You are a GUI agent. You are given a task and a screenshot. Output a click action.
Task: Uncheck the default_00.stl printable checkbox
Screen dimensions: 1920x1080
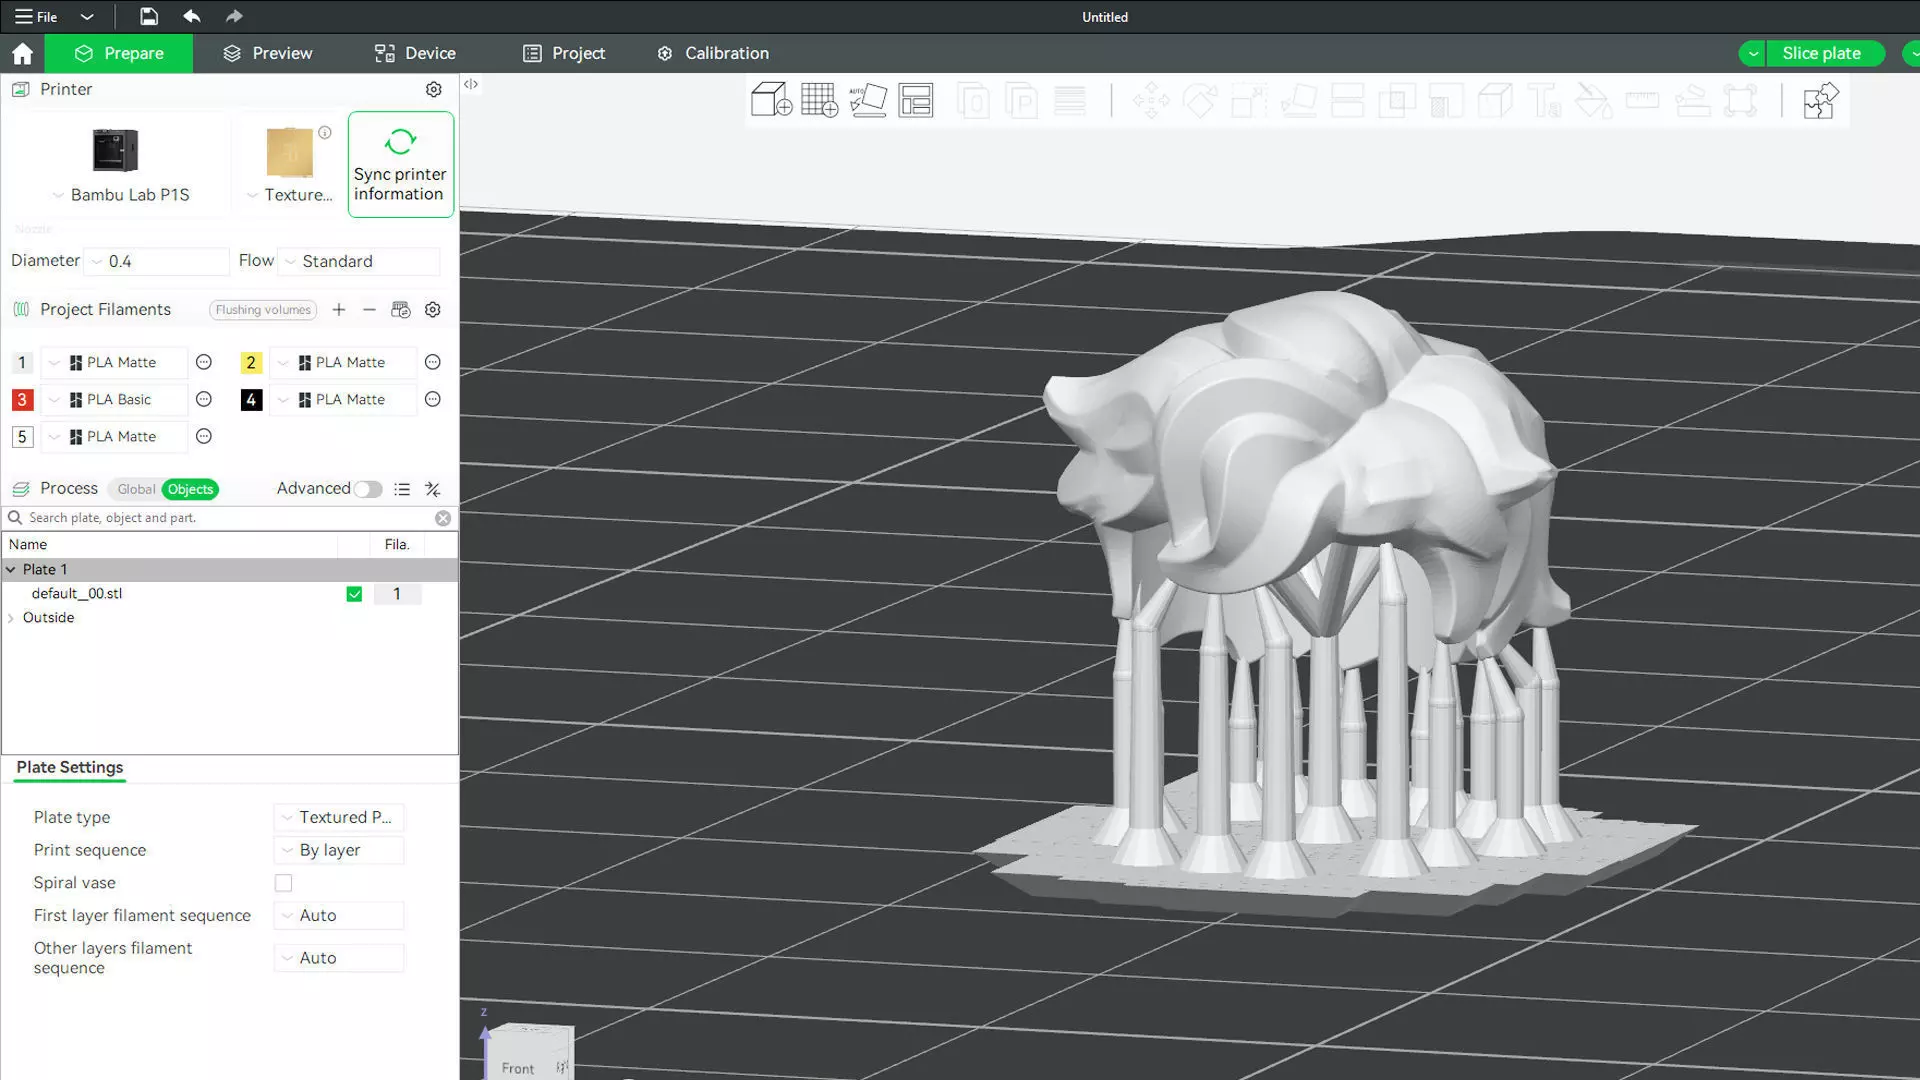pyautogui.click(x=354, y=594)
